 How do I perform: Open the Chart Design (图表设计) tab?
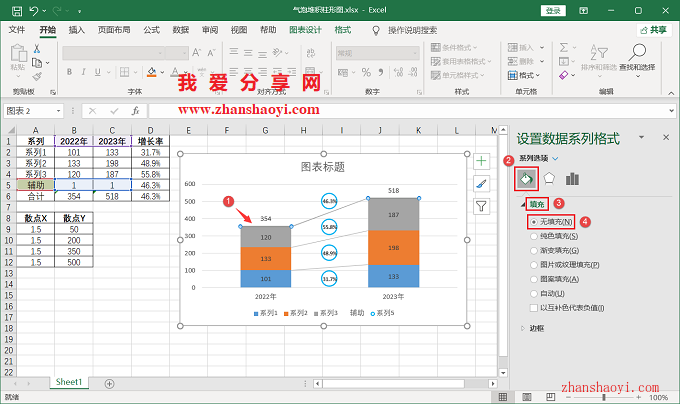pos(305,30)
